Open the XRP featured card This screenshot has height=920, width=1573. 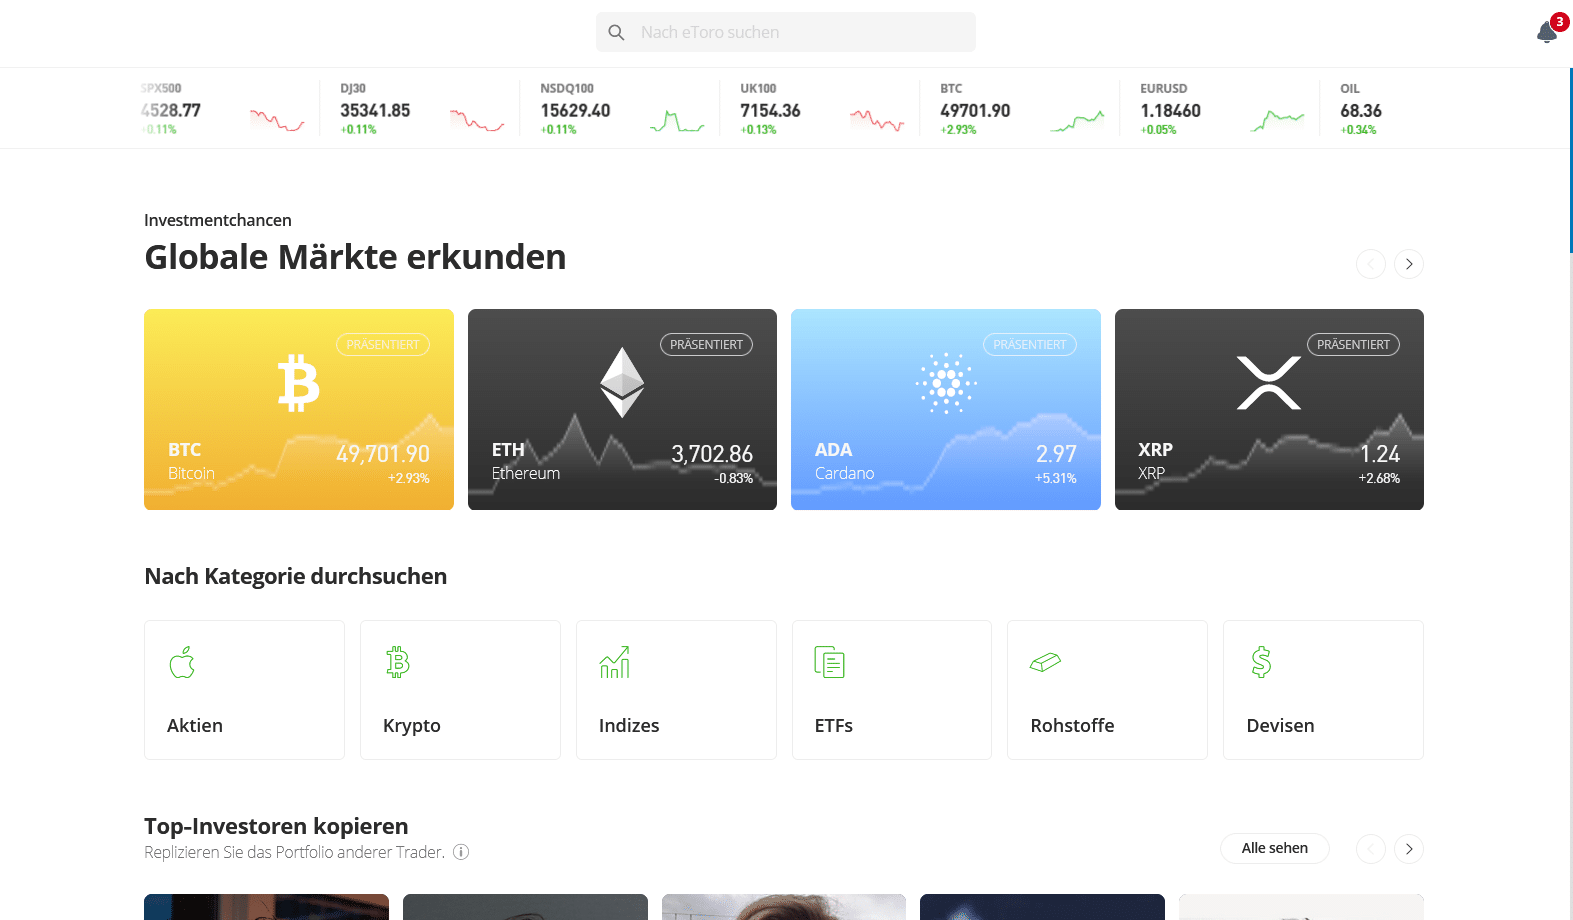point(1269,409)
